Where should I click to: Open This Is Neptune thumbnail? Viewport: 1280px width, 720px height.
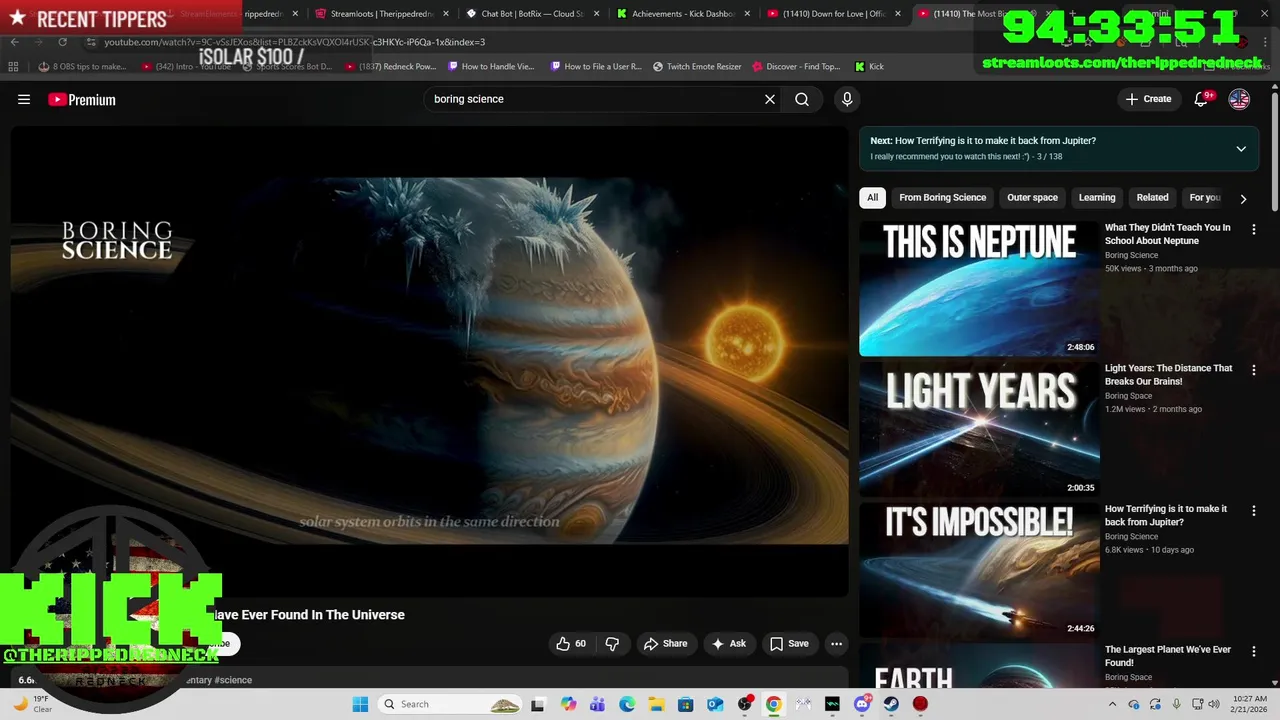click(979, 289)
